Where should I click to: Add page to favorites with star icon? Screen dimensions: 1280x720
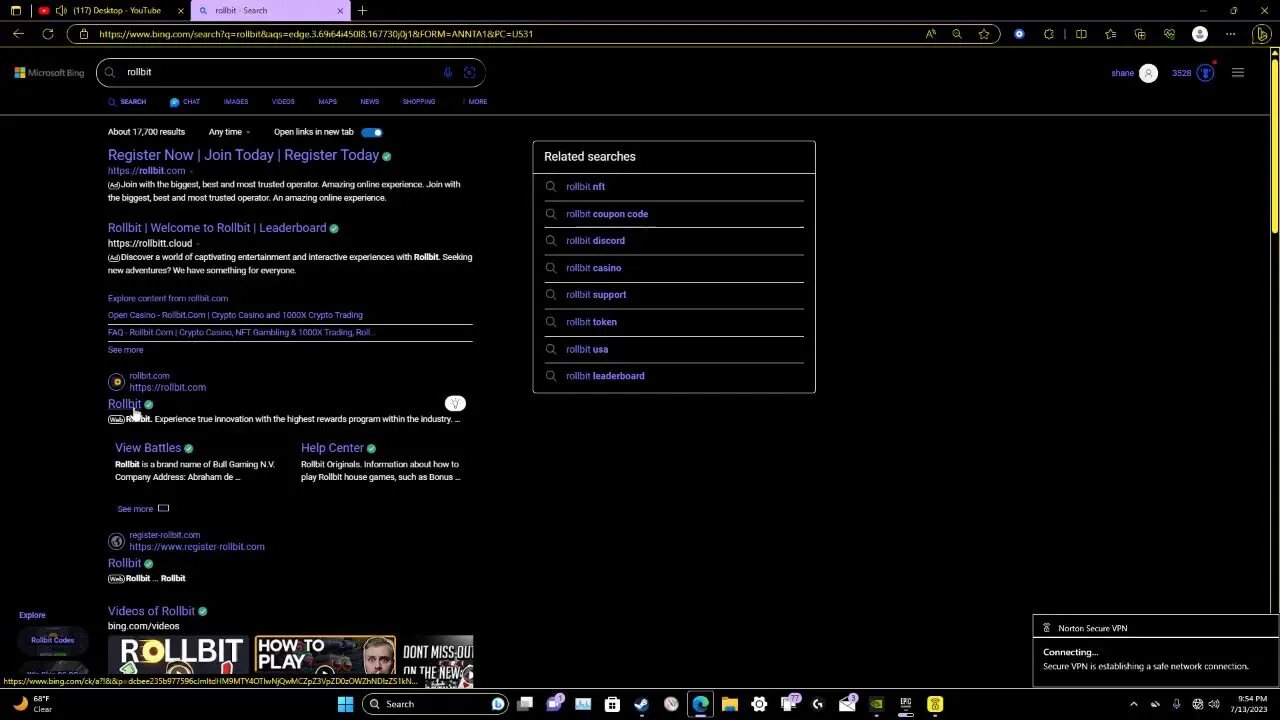click(984, 34)
